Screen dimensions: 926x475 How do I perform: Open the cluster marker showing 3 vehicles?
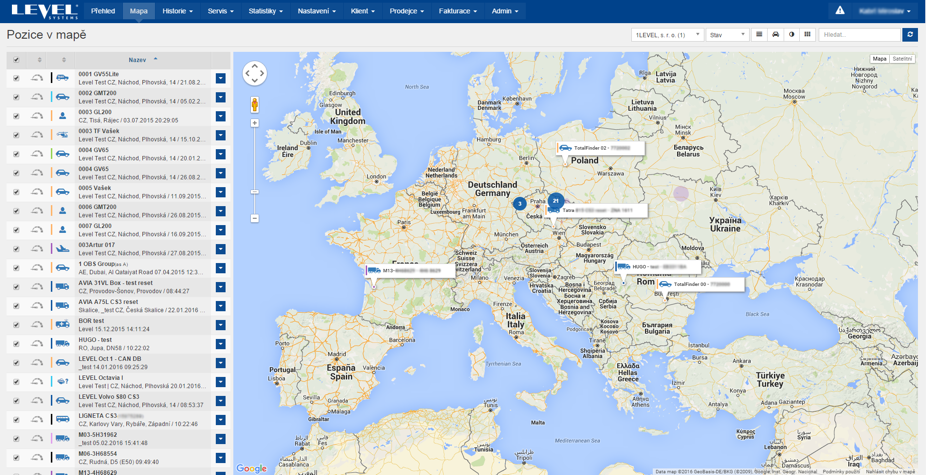coord(519,204)
